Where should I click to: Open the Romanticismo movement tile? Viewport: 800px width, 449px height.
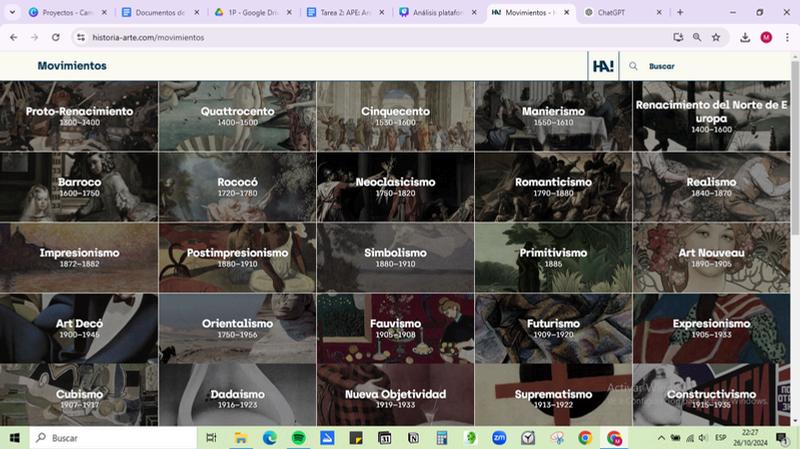554,187
